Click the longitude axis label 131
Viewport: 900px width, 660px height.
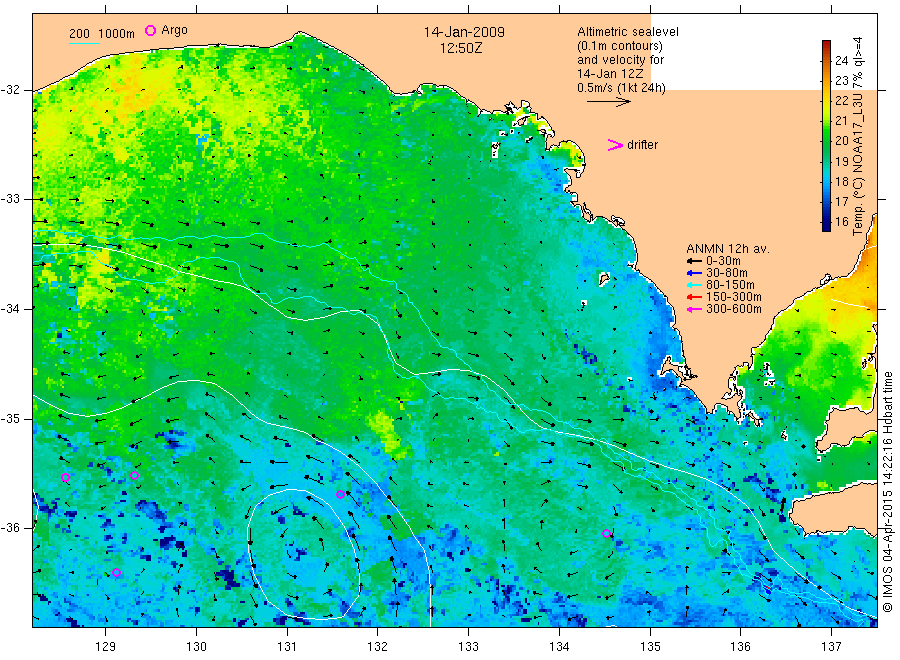click(x=287, y=647)
